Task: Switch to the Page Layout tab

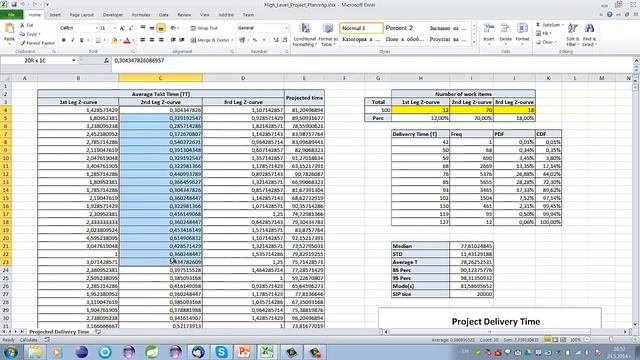Action: coord(82,15)
